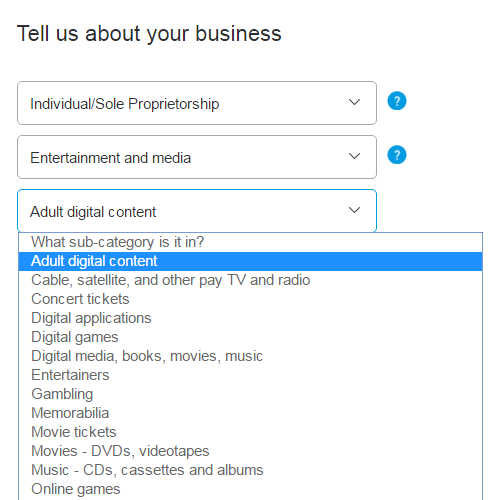Open the Individual/Sole Proprietorship dropdown

tap(197, 103)
